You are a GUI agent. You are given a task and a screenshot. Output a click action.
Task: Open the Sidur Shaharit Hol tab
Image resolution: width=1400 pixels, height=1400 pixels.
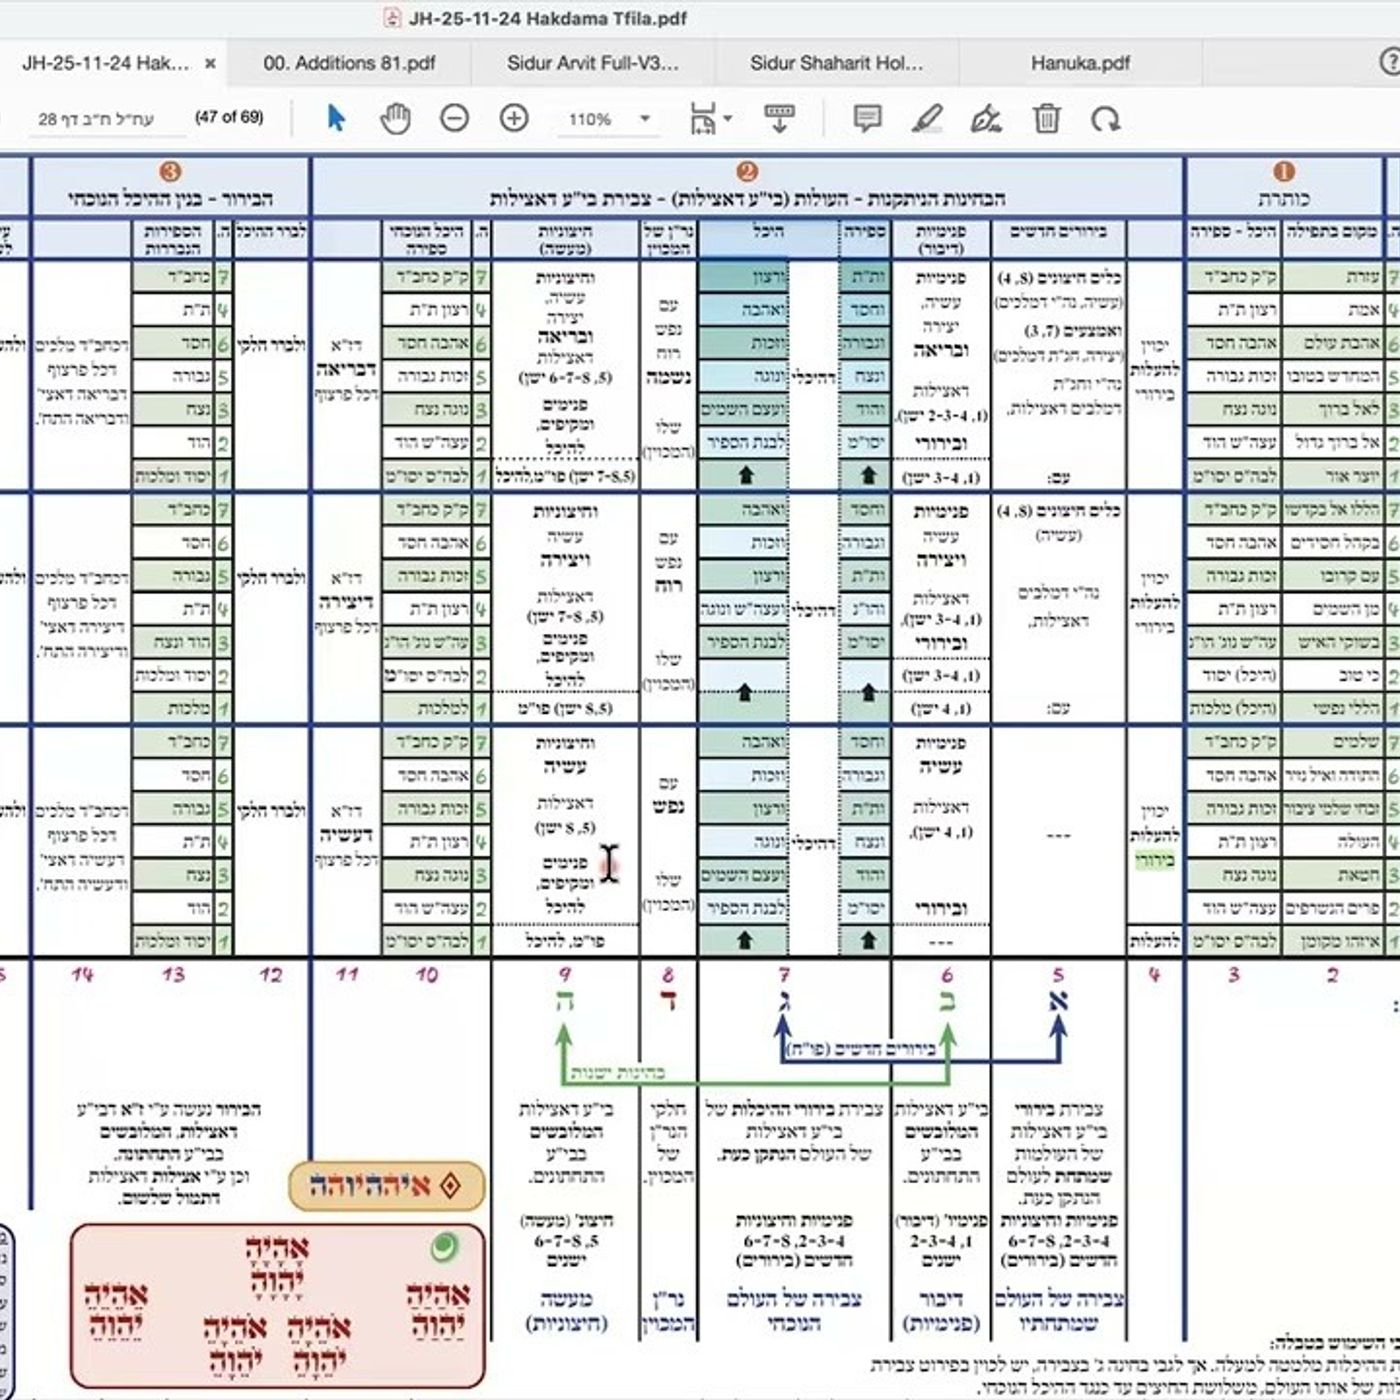(x=837, y=63)
